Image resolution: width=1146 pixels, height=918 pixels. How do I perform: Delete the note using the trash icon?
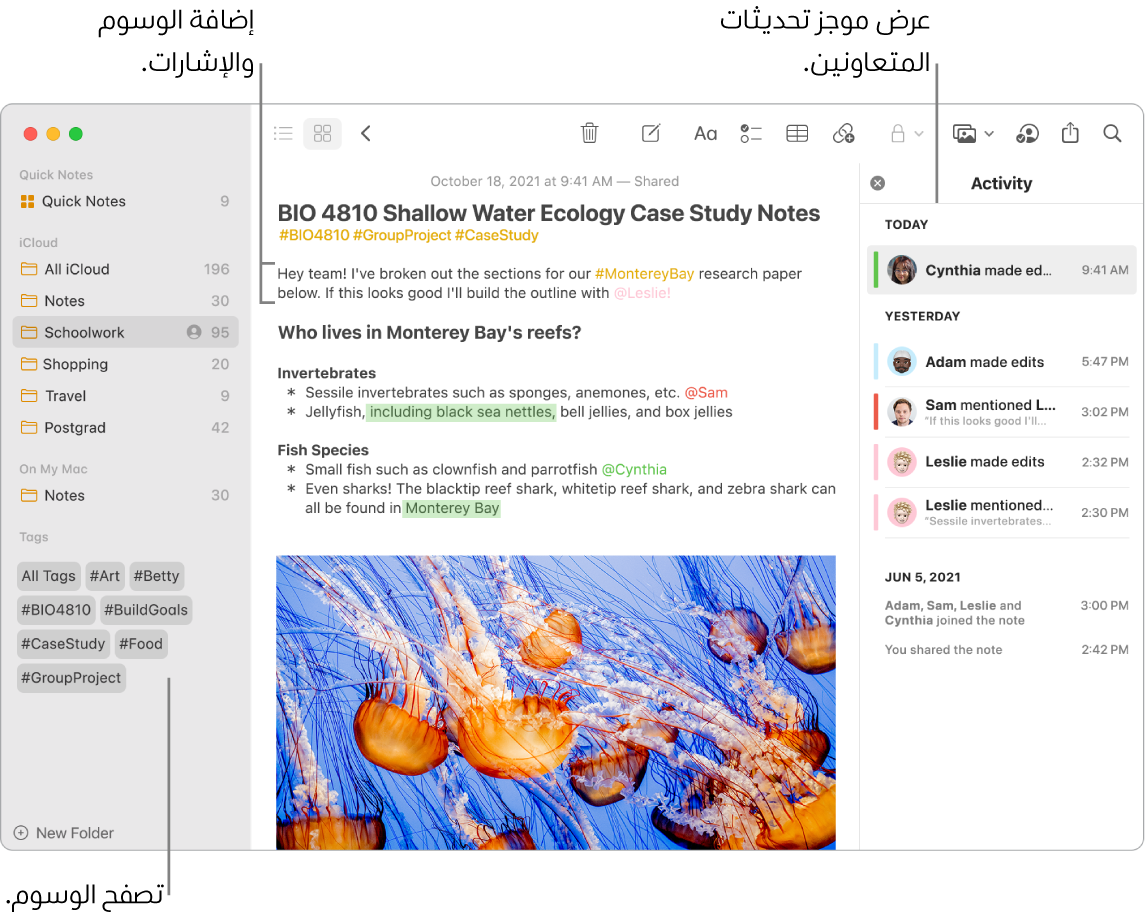coord(589,133)
